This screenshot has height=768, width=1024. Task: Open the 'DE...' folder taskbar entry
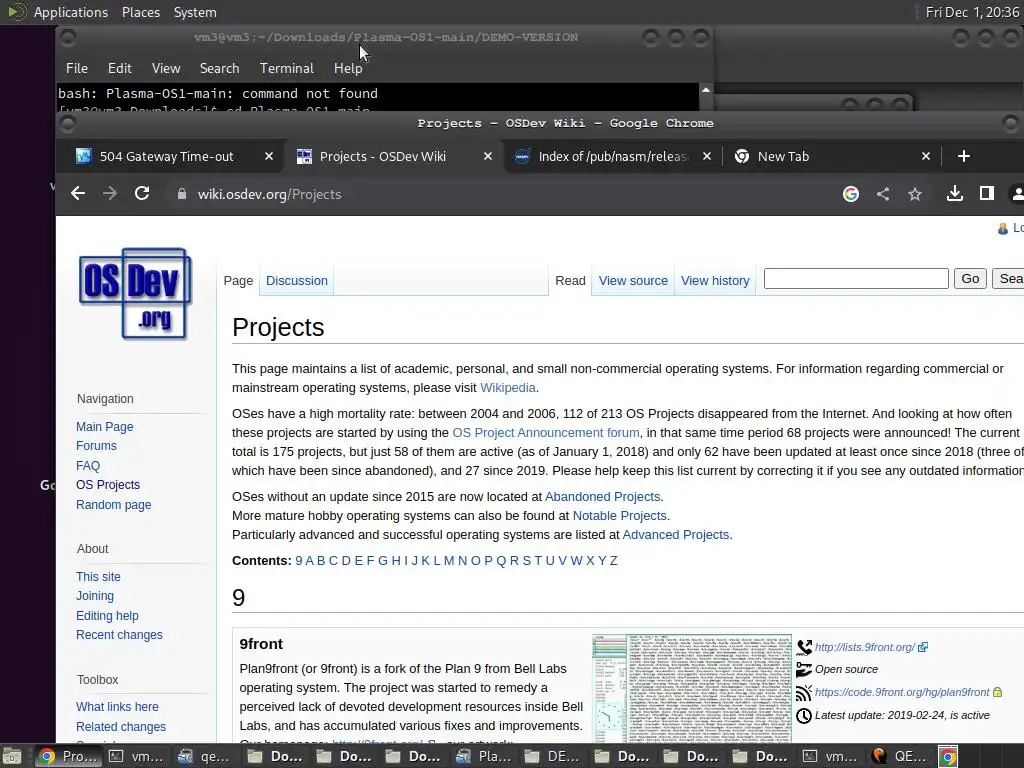[x=553, y=756]
